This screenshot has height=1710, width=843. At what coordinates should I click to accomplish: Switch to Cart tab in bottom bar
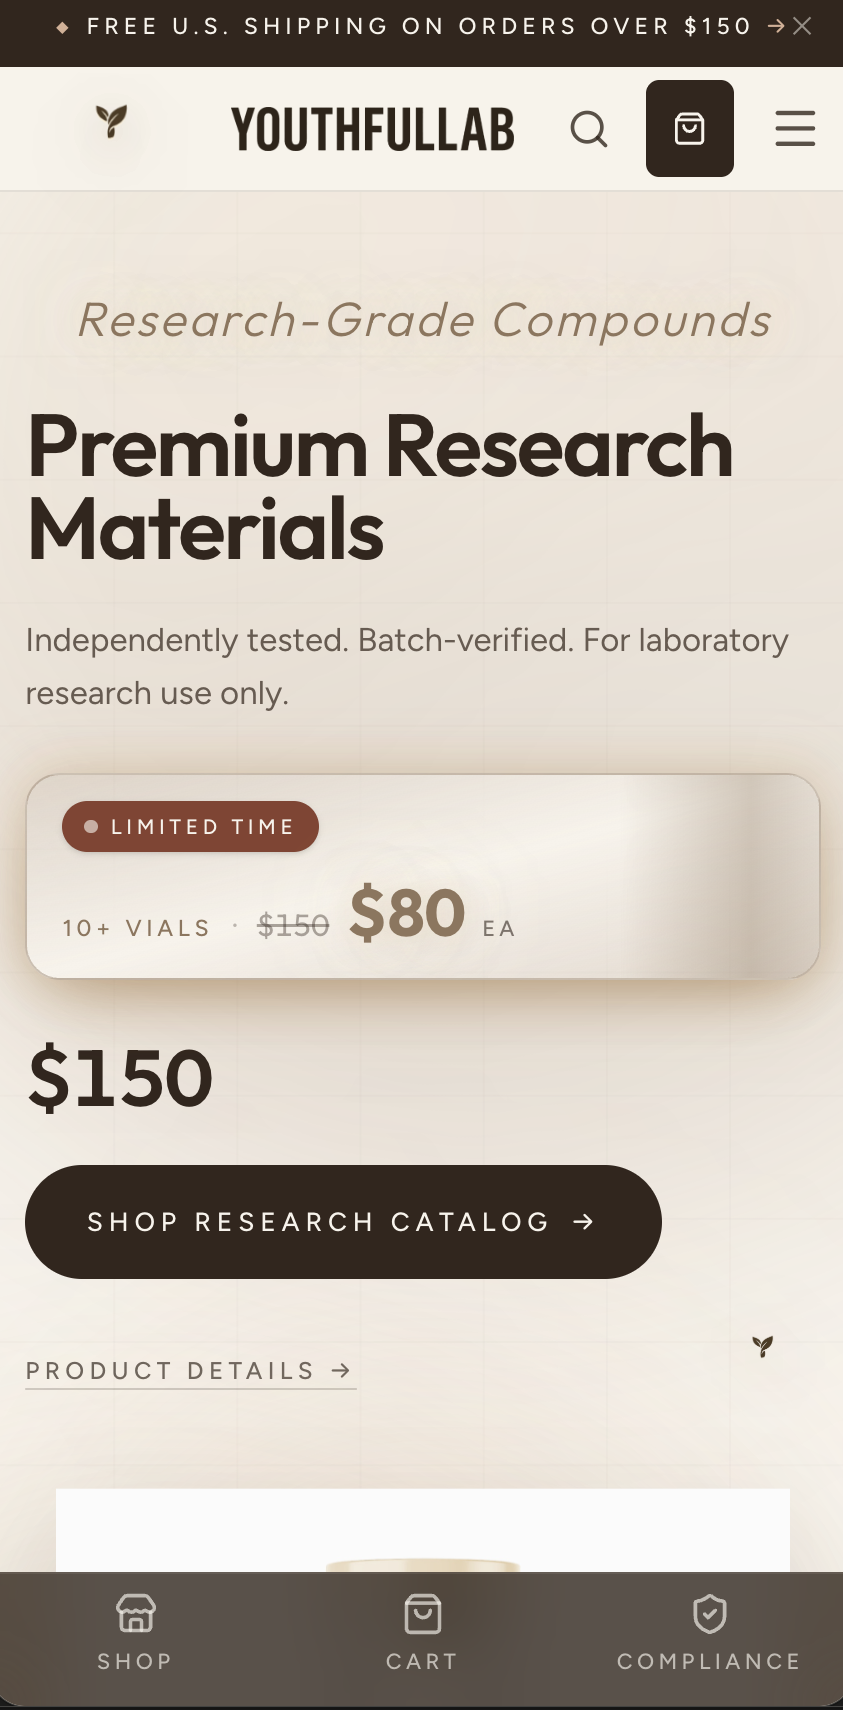pyautogui.click(x=422, y=1634)
